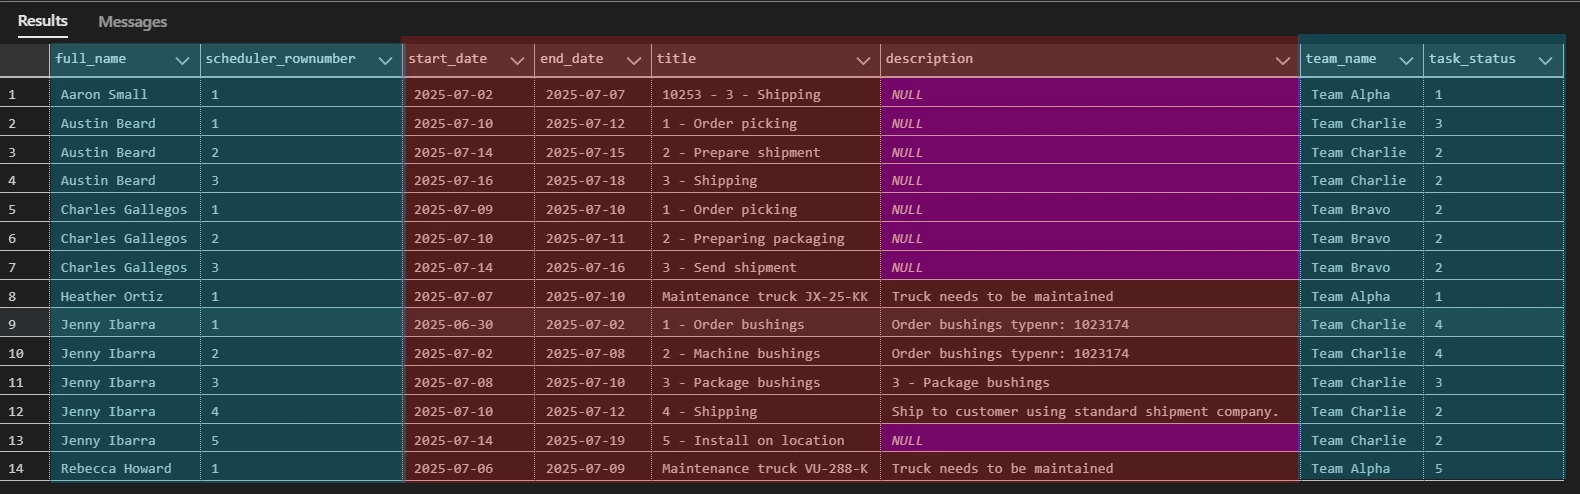This screenshot has height=494, width=1580.
Task: Select the title column header
Action: pyautogui.click(x=766, y=60)
